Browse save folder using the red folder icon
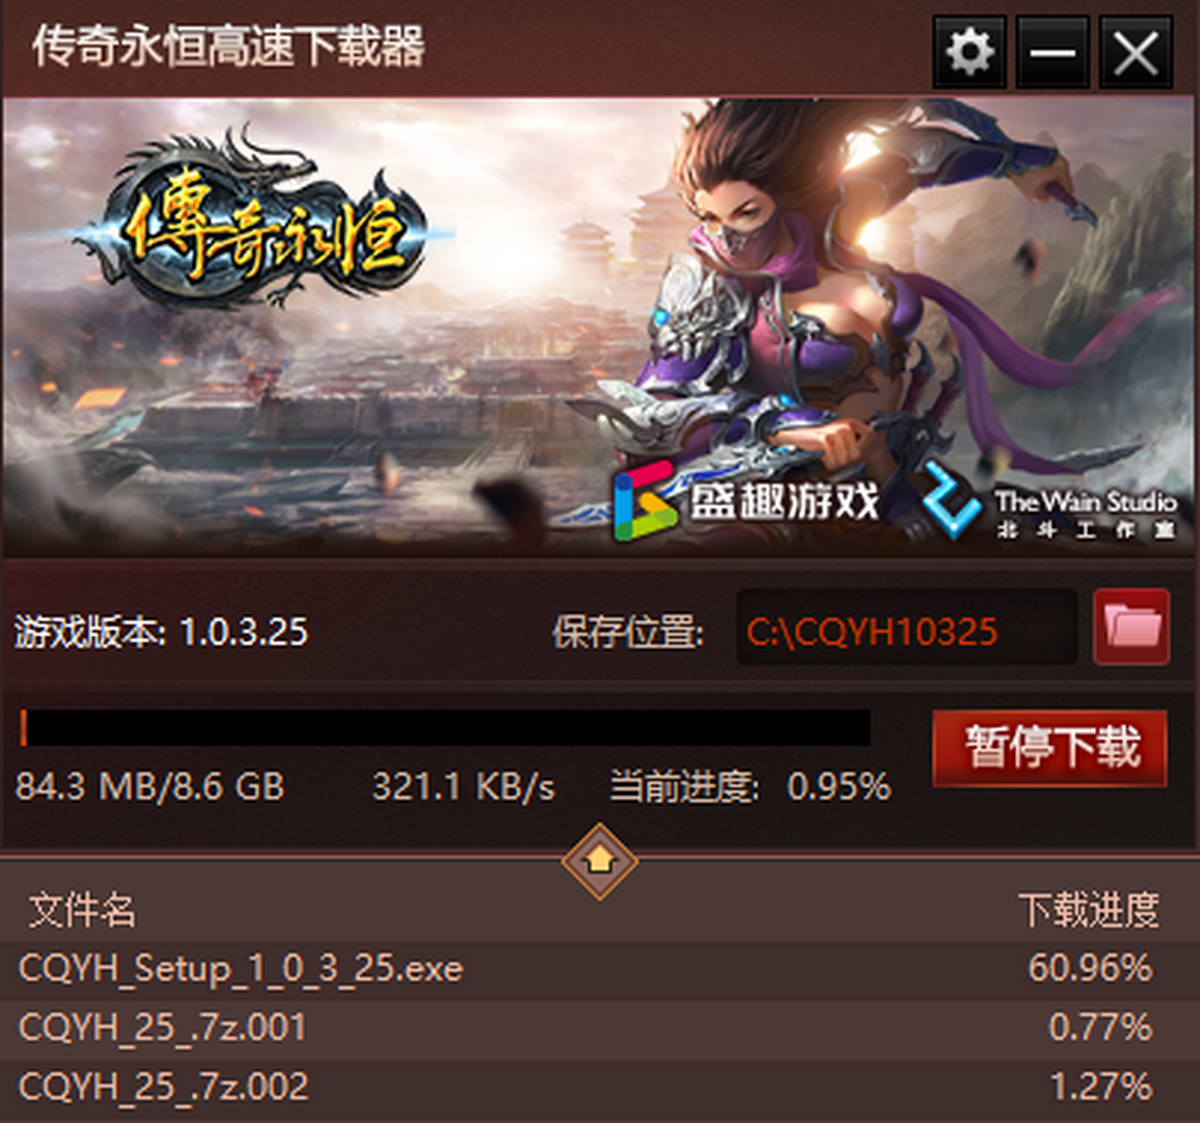The height and width of the screenshot is (1123, 1200). [x=1131, y=627]
